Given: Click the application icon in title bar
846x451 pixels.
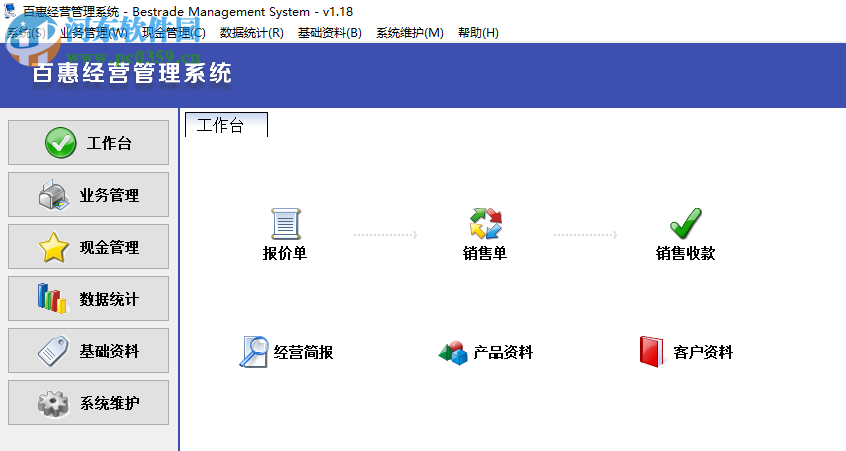Looking at the screenshot, I should pos(10,11).
